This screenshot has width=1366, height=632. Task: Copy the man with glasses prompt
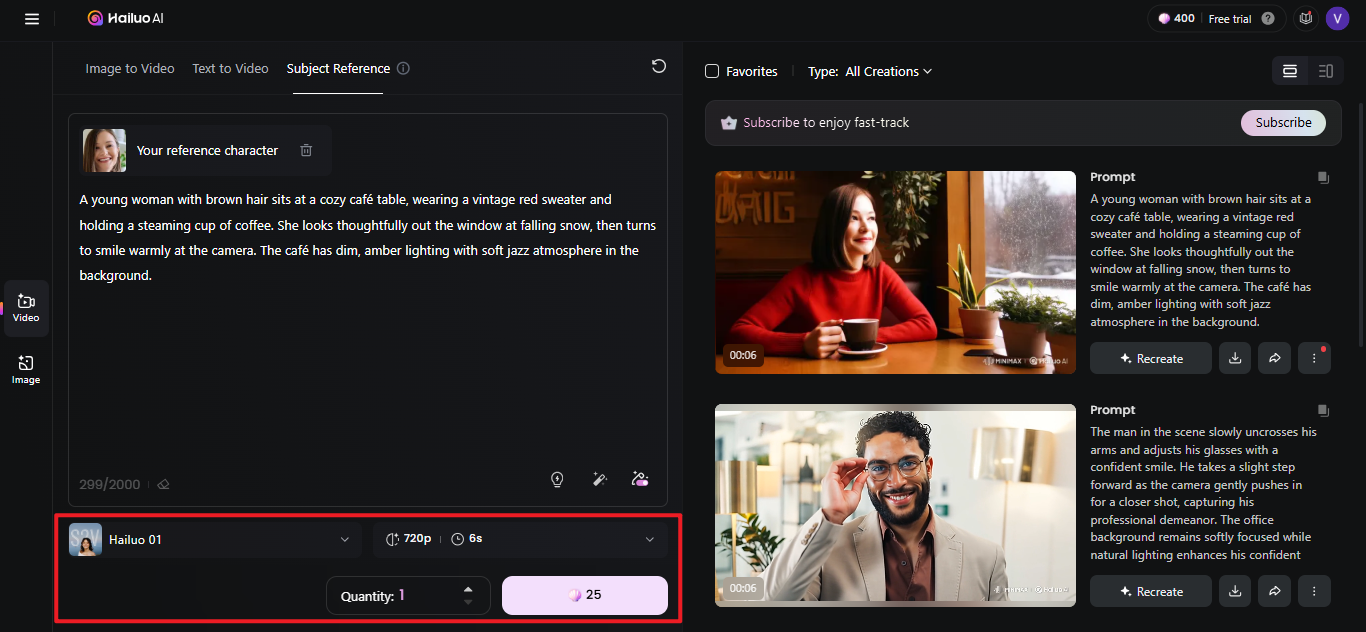(1323, 410)
